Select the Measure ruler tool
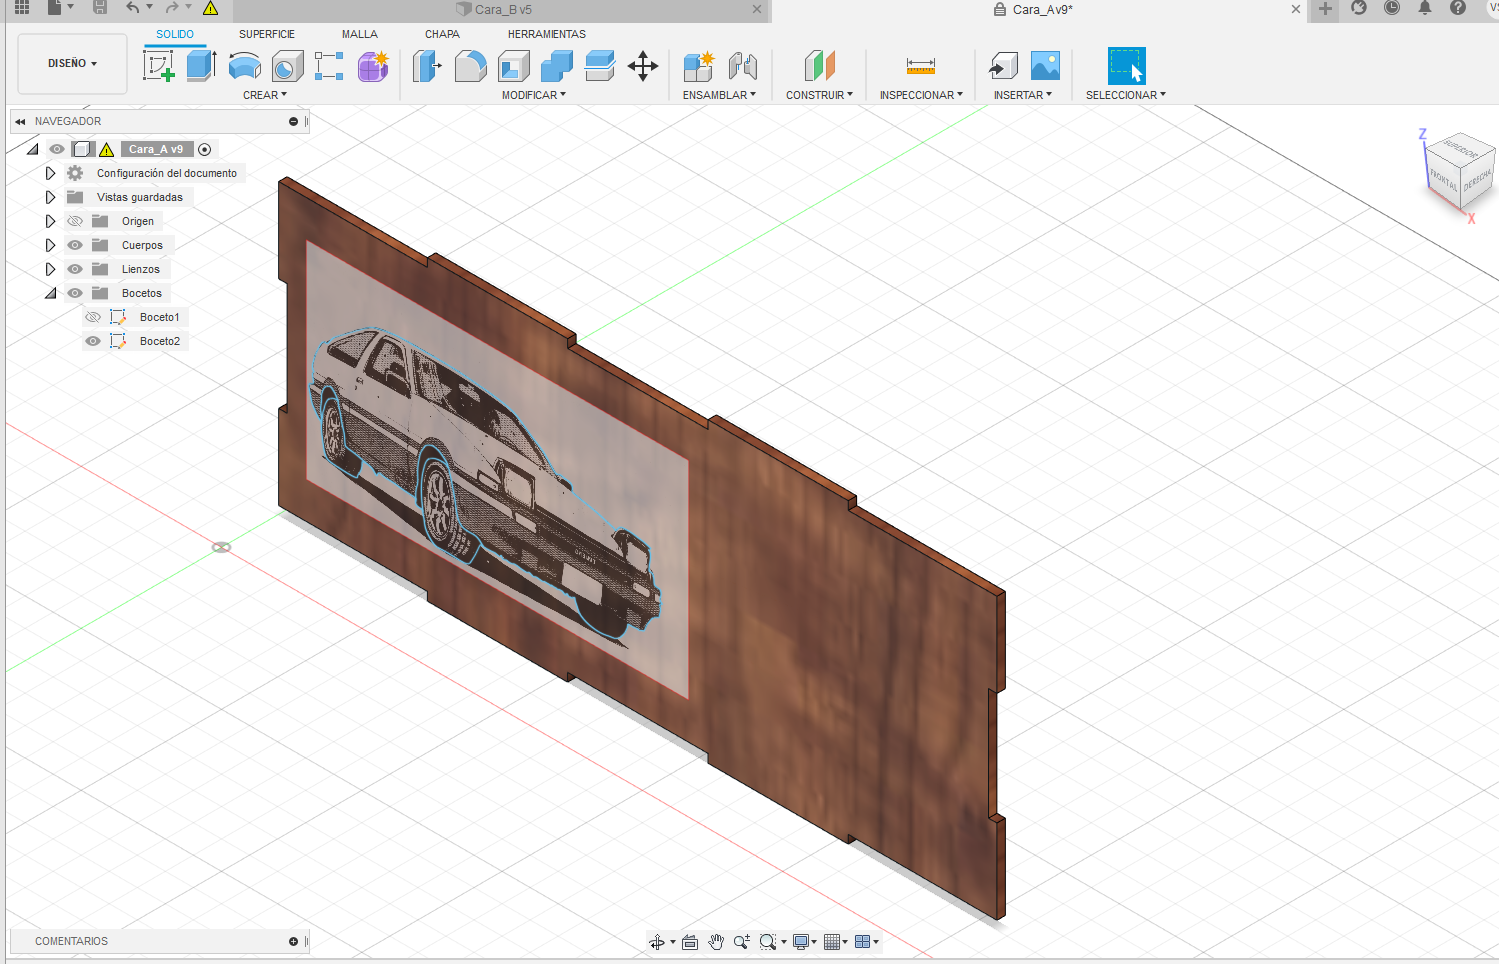This screenshot has width=1499, height=964. (921, 66)
